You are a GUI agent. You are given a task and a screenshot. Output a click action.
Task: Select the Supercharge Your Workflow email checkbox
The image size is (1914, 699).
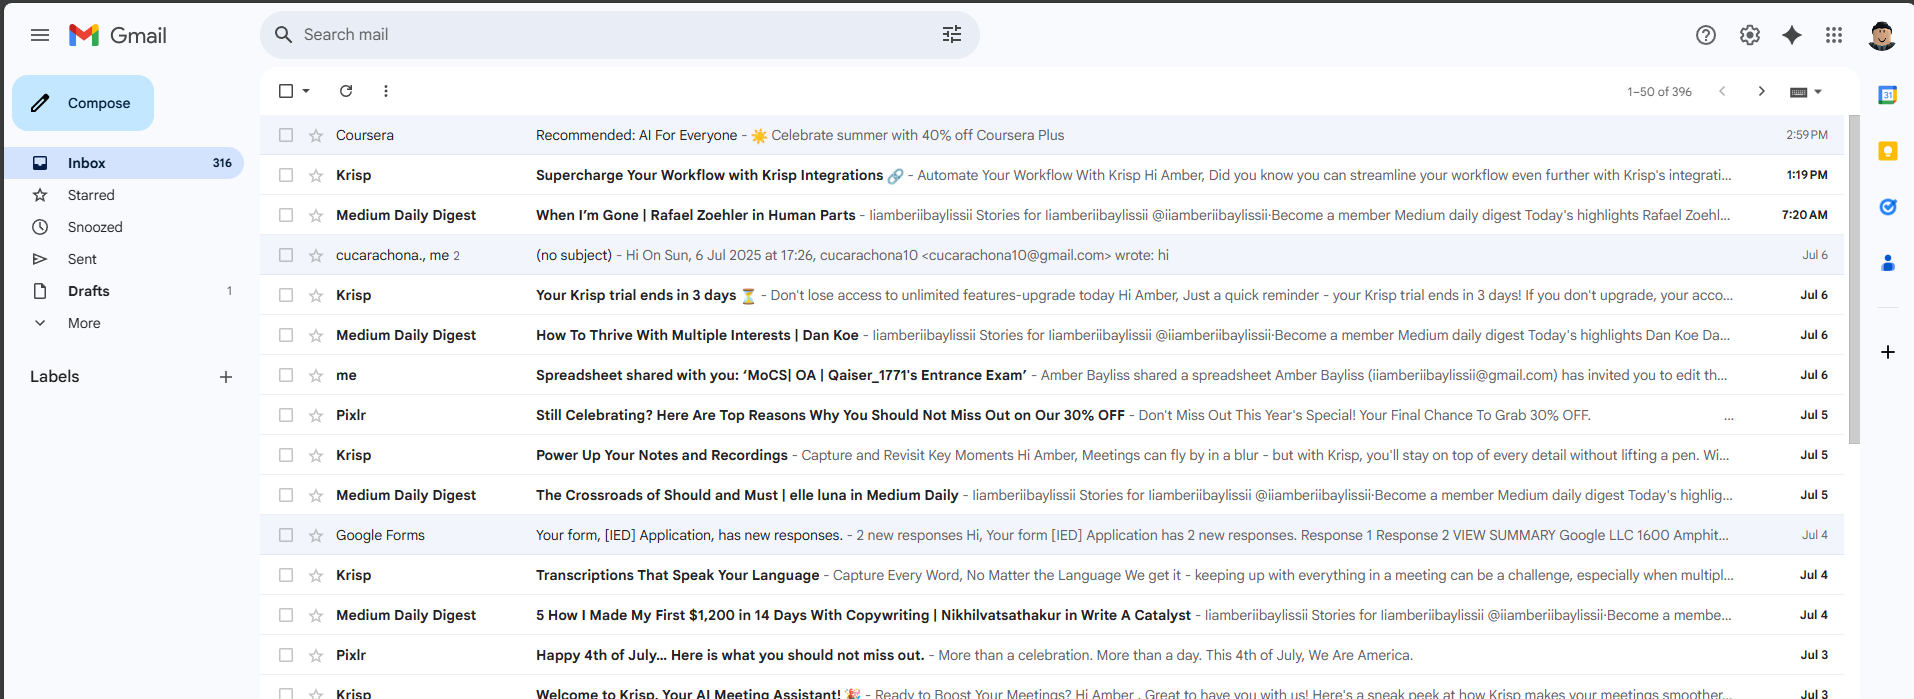[286, 175]
